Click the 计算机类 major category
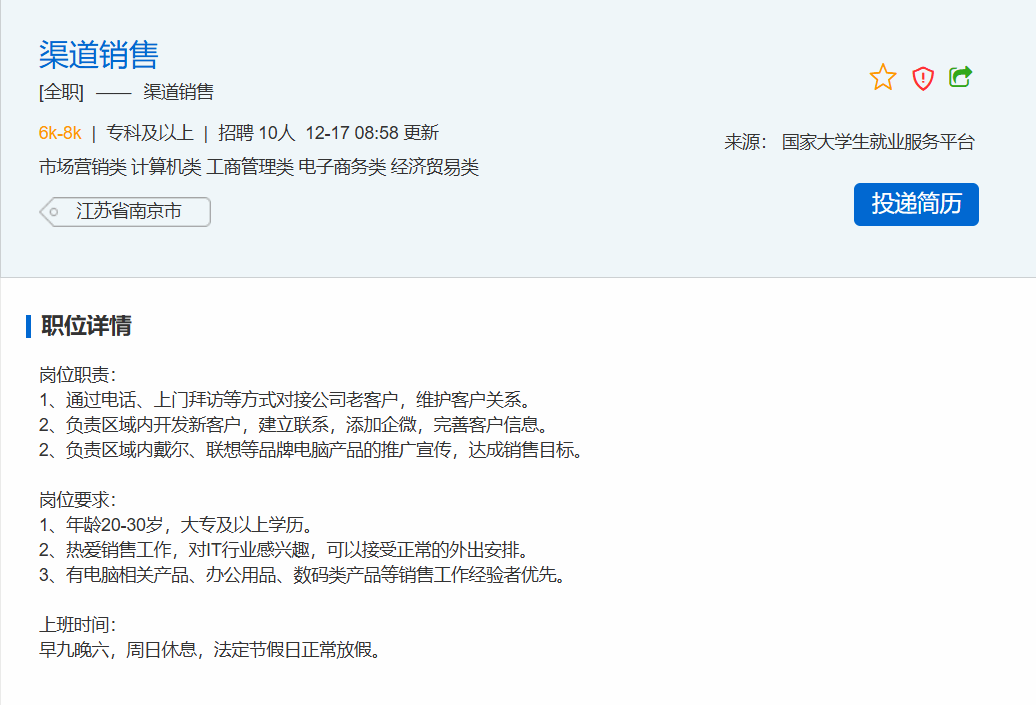 click(167, 167)
